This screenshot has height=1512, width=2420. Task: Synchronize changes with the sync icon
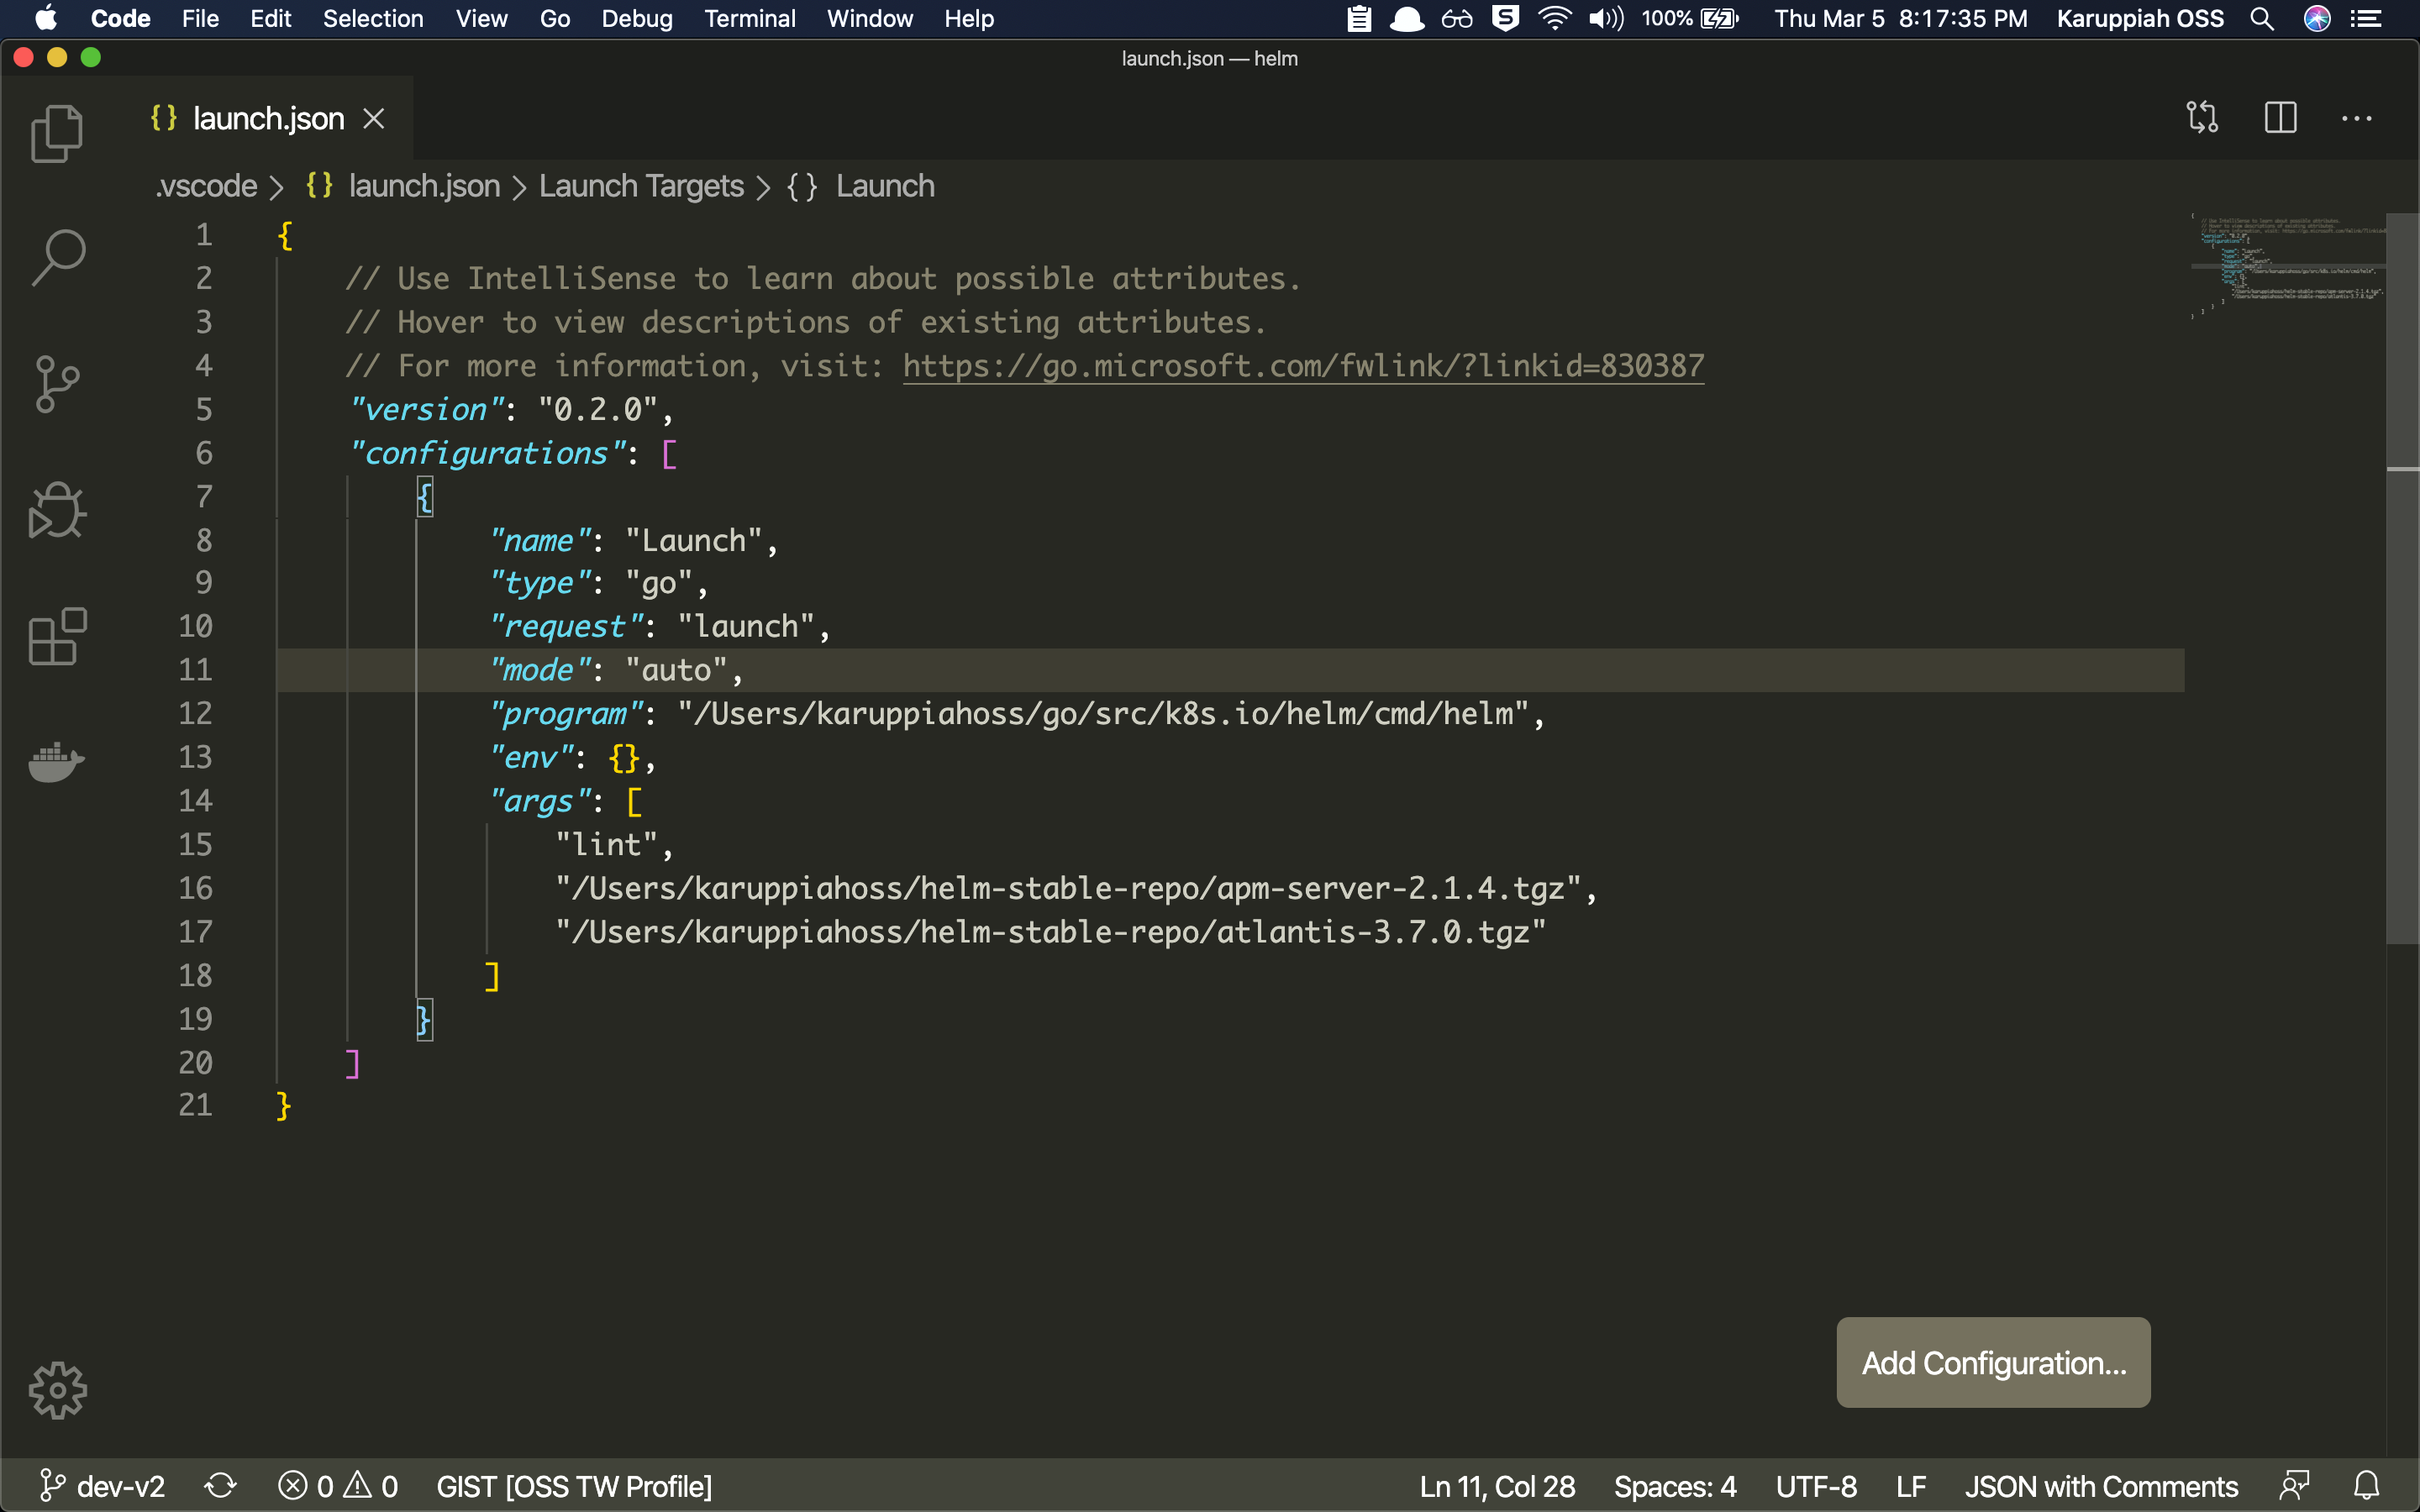(221, 1486)
